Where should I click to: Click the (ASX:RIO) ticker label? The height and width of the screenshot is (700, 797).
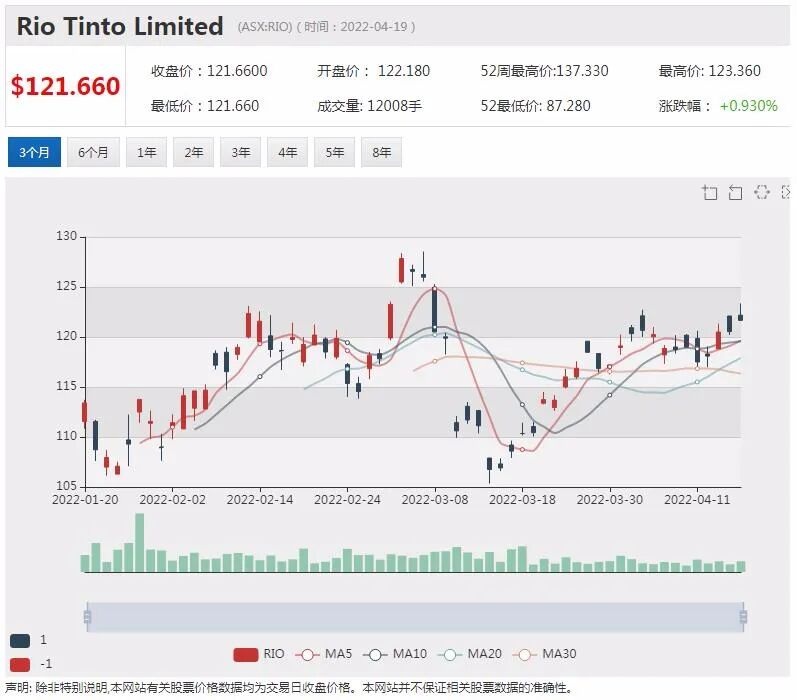coord(265,27)
